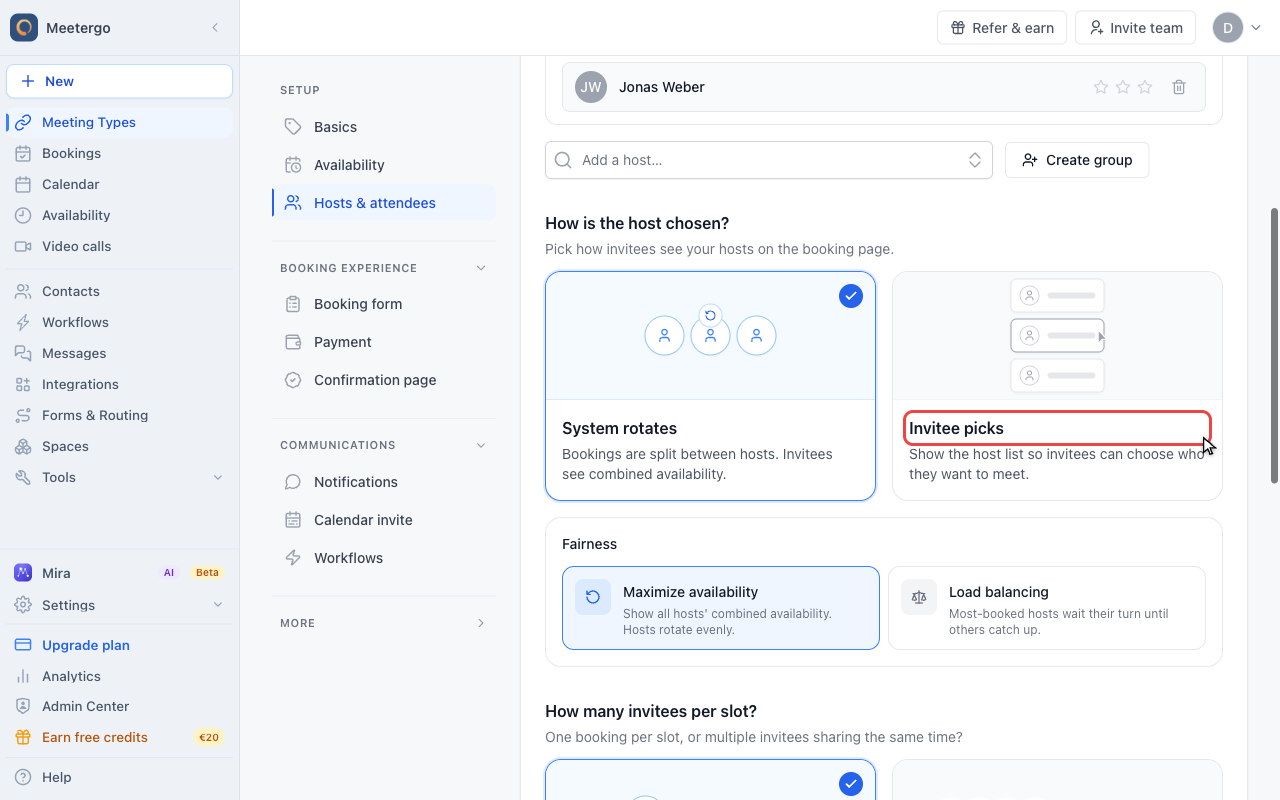Open the main sidebar Workflows item
This screenshot has width=1280, height=800.
[120, 322]
